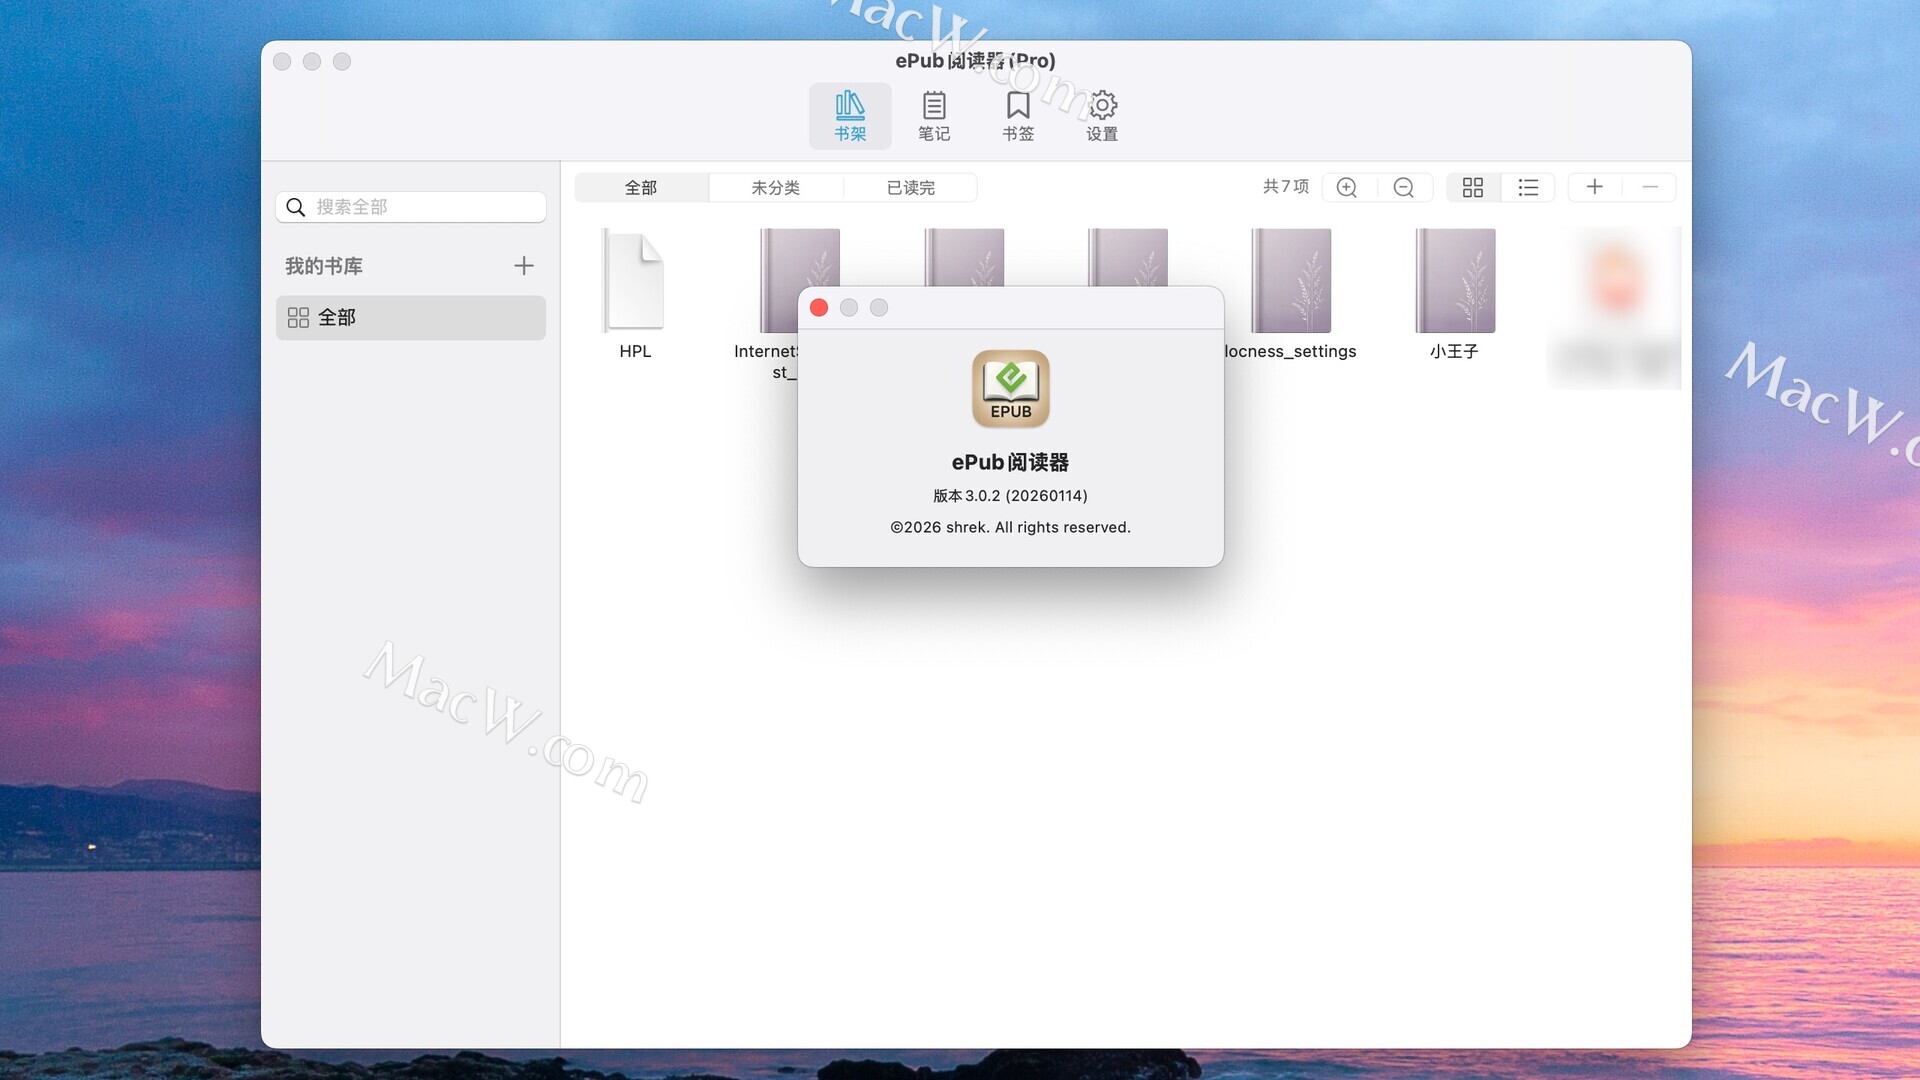Select the 全部 filter tab

641,188
